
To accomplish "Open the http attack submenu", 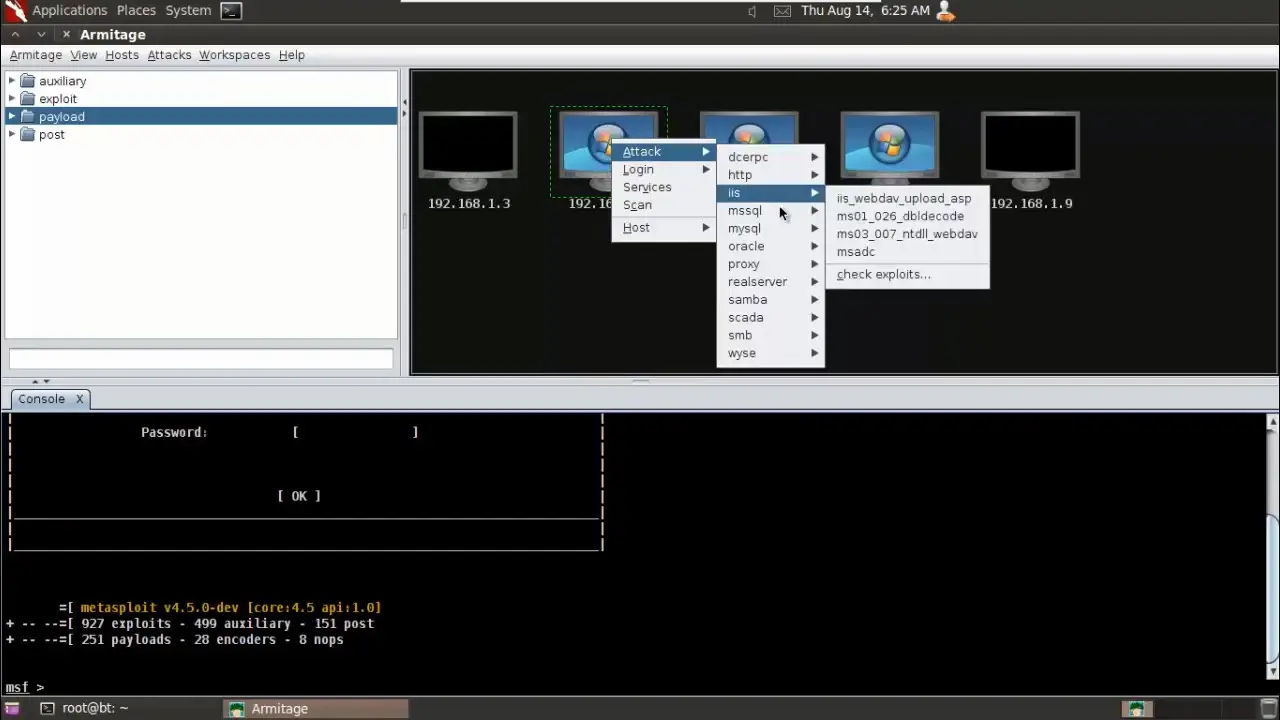I will [771, 175].
